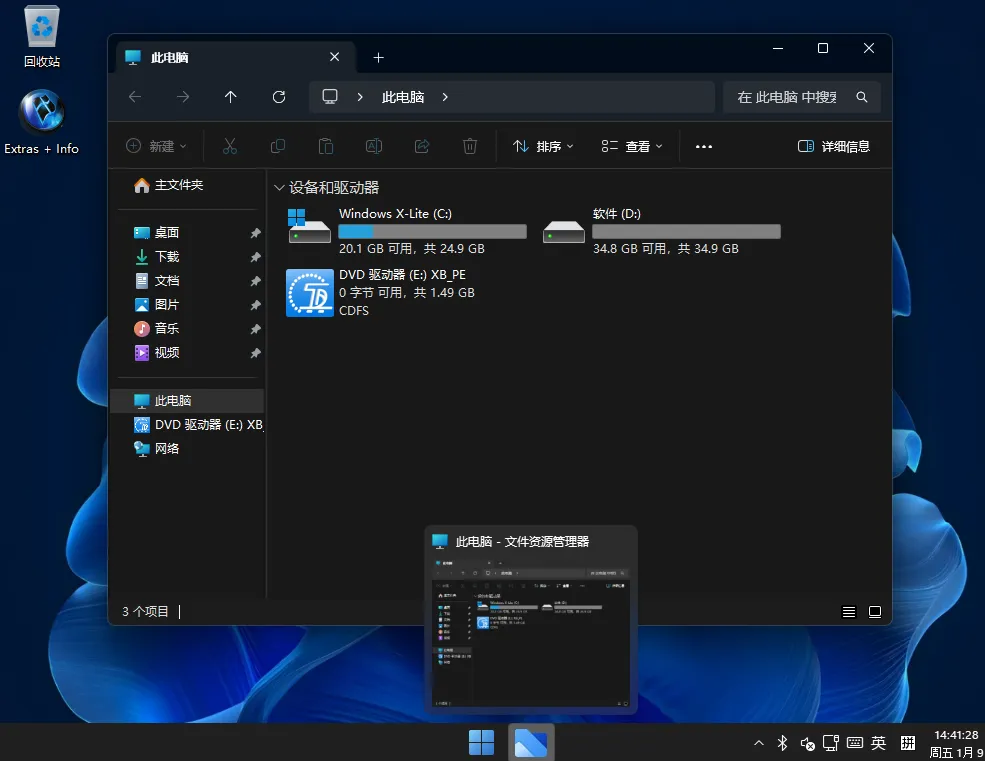
Task: Click the Delete trash can icon
Action: 470,146
